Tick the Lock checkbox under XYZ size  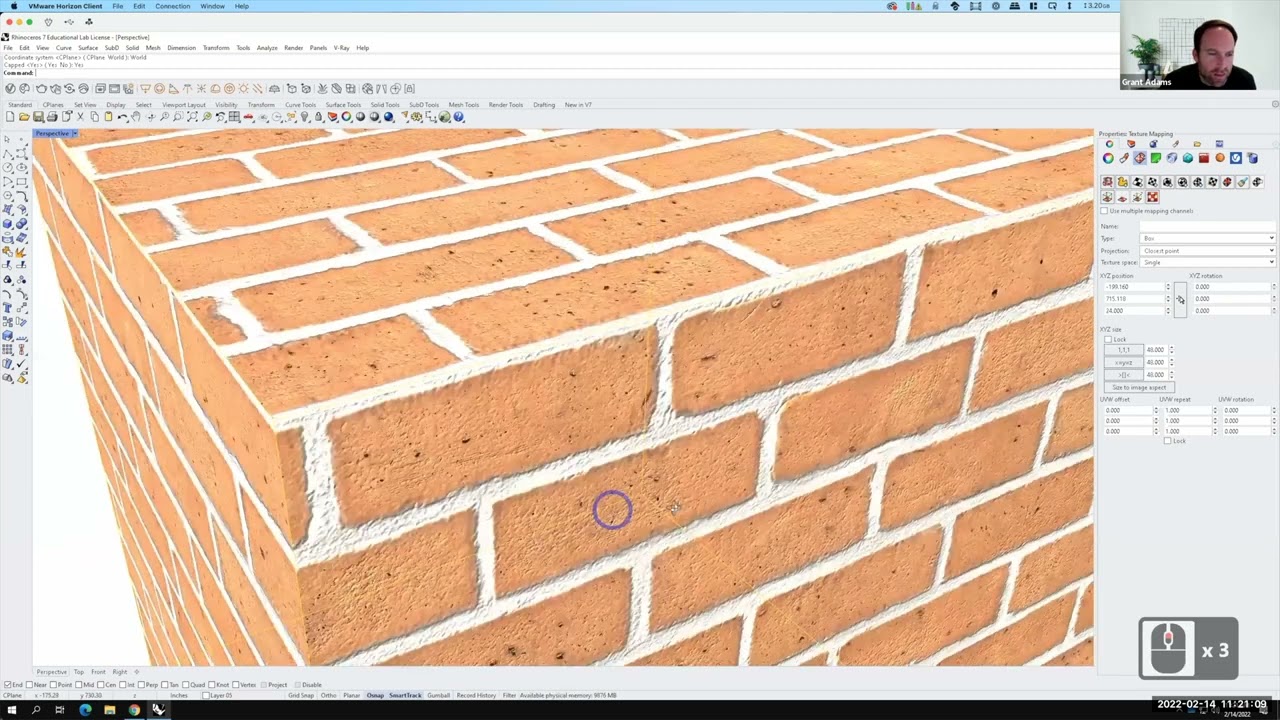click(x=1108, y=340)
